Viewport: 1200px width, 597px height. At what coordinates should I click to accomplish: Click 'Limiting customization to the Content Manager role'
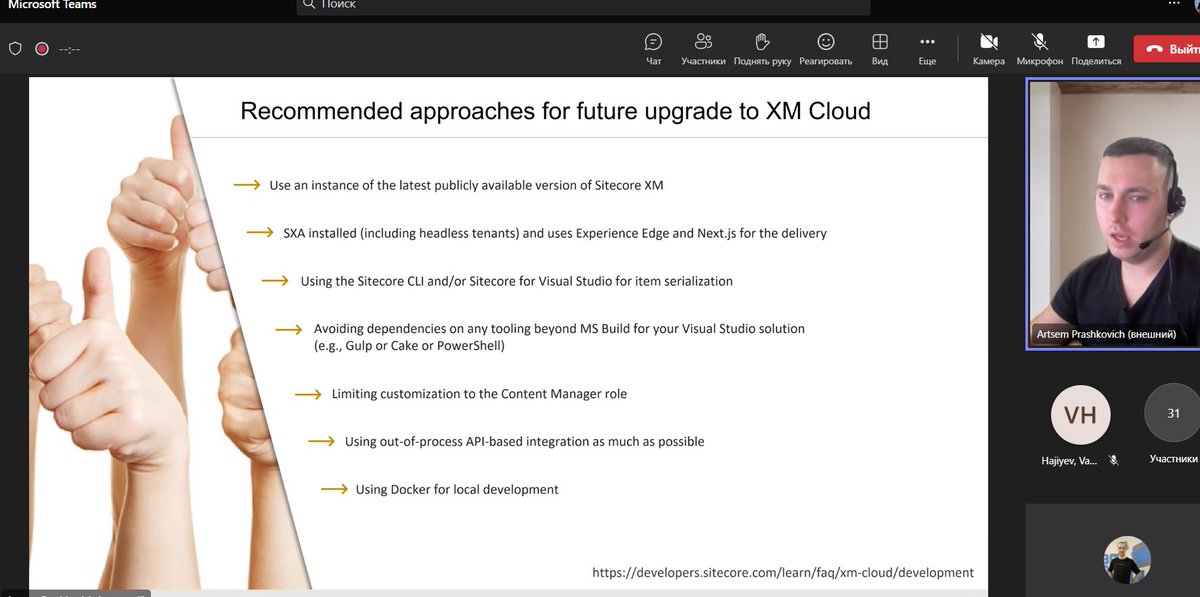click(x=479, y=394)
